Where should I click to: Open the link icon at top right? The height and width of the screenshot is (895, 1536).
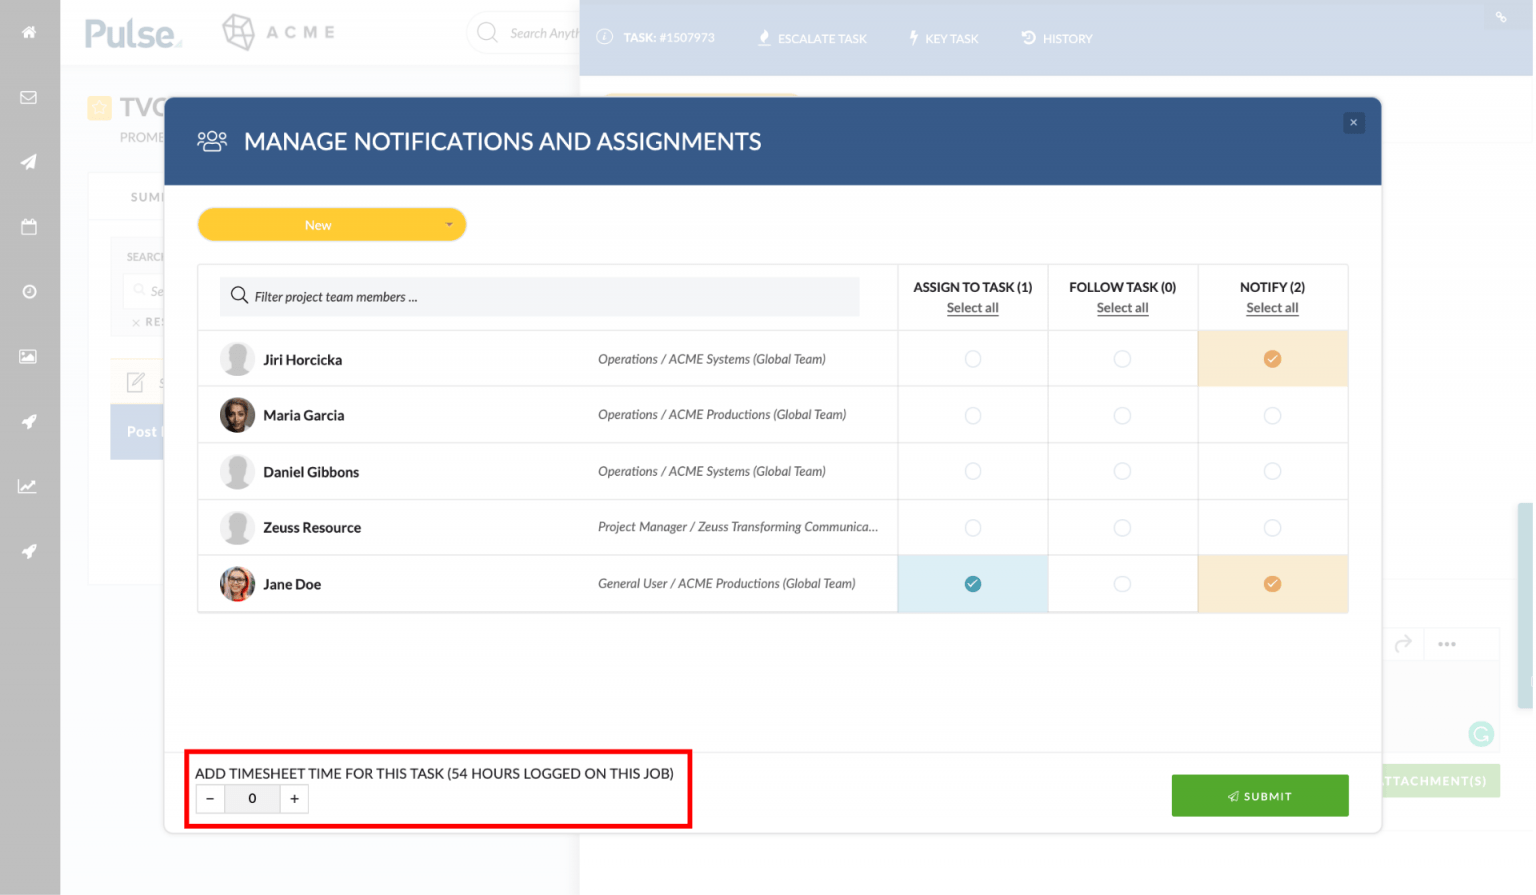point(1501,16)
